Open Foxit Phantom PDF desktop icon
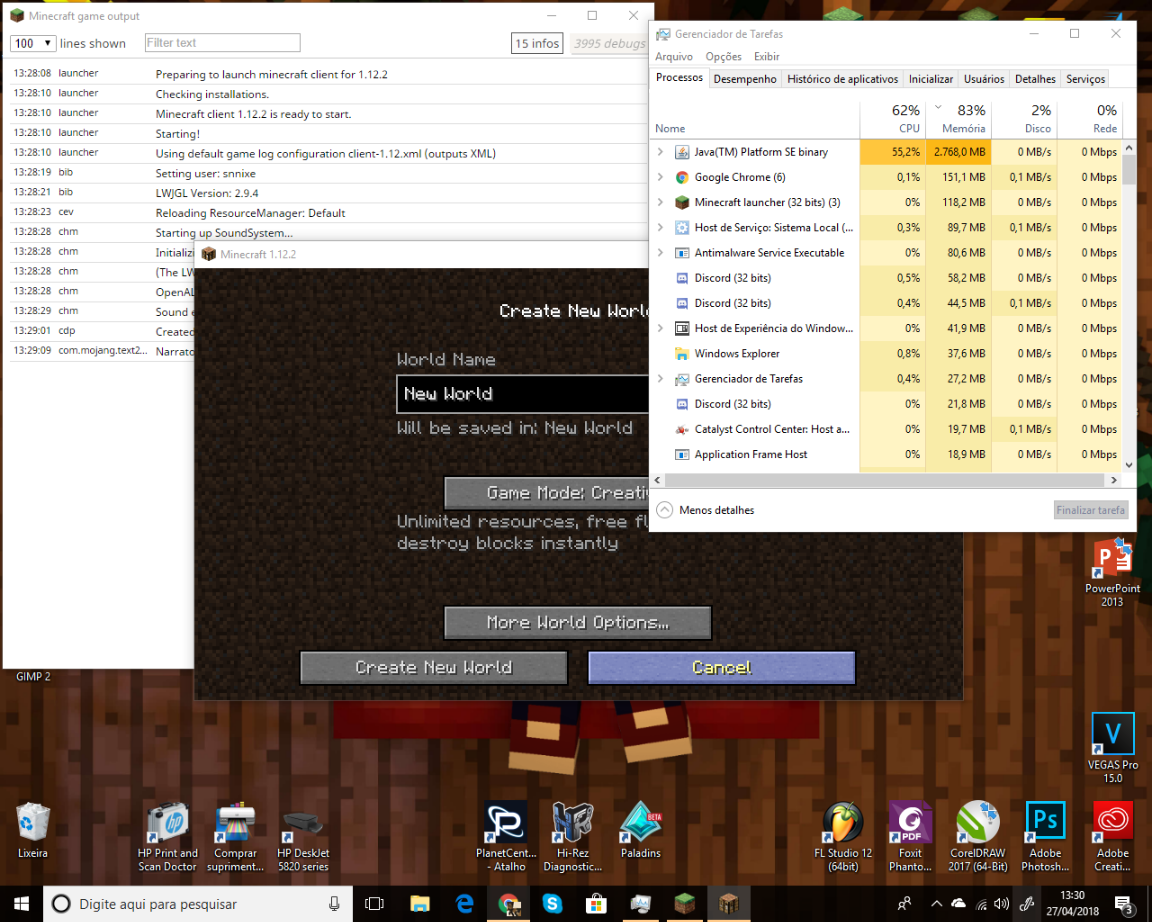Viewport: 1152px width, 922px height. pos(910,837)
